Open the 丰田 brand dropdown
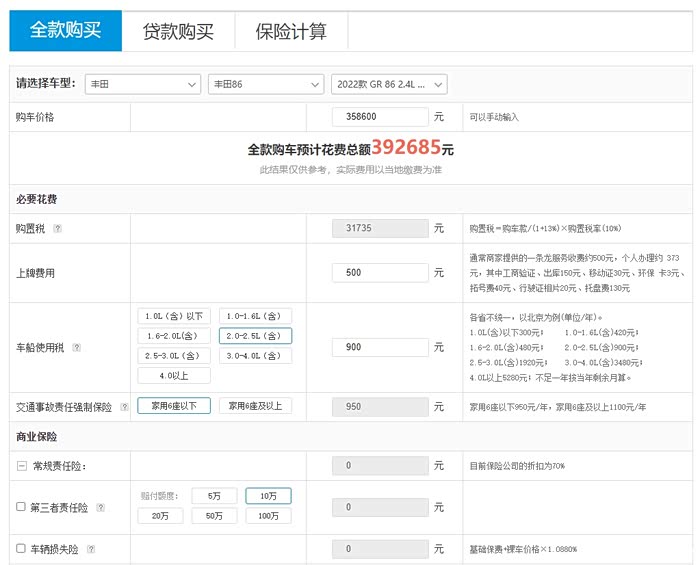Viewport: 700px width, 565px height. [143, 84]
